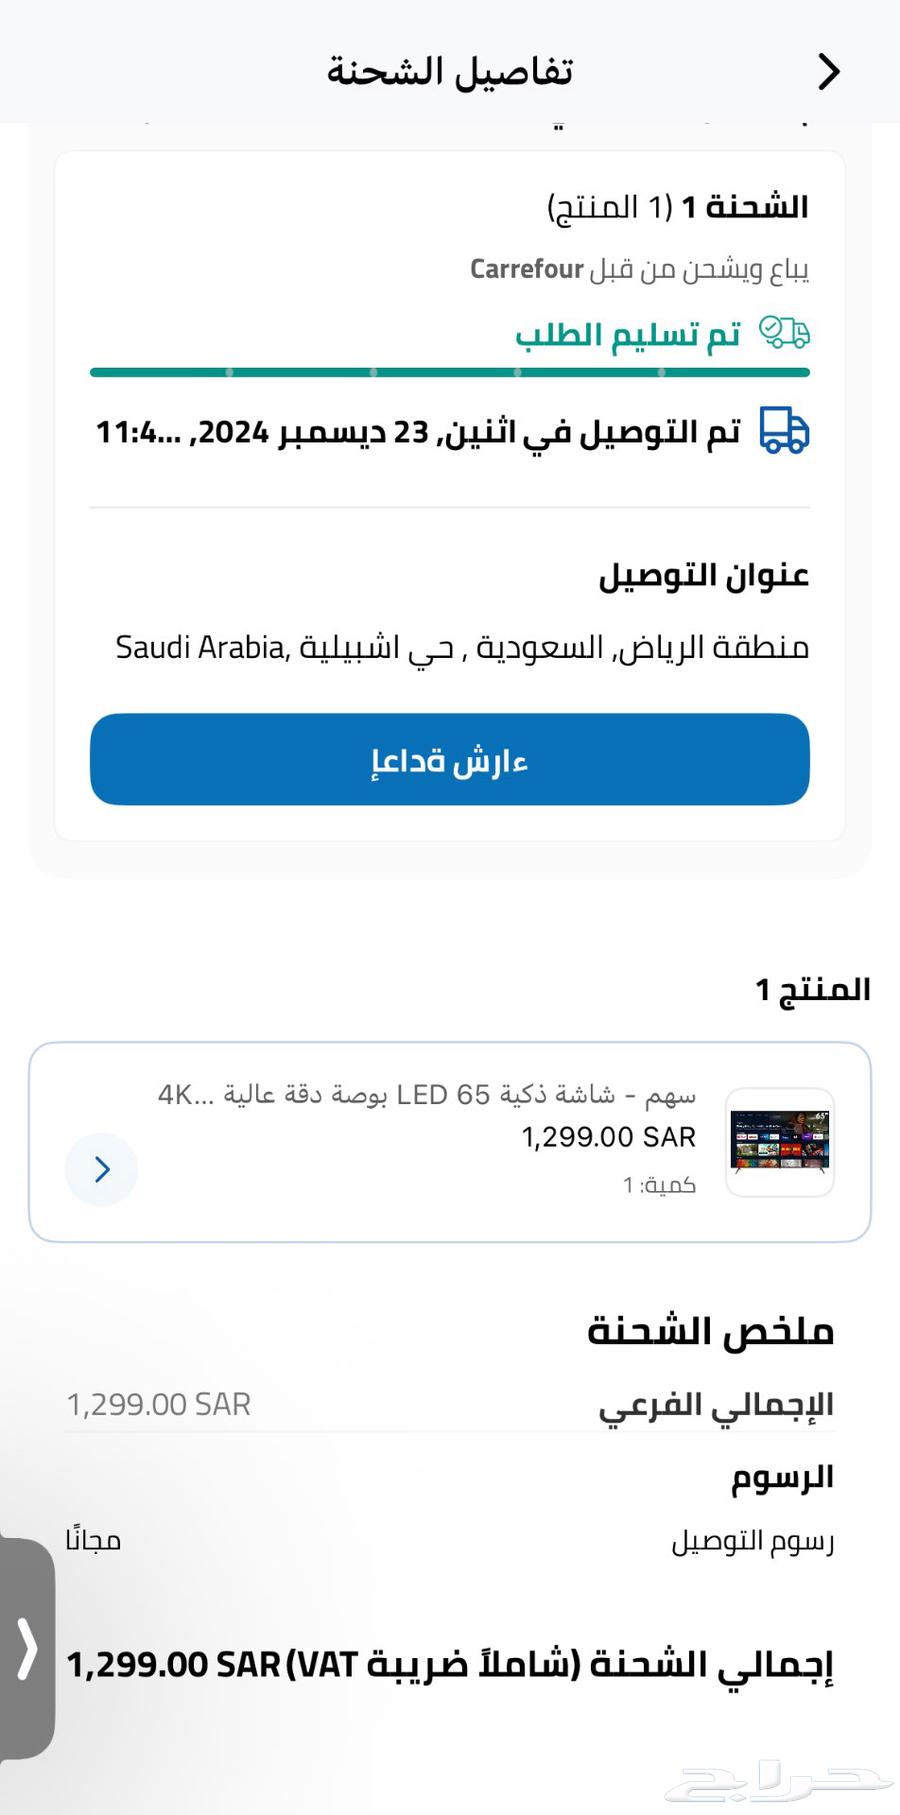Click the "تفاصيل الشحنة" page title
The height and width of the screenshot is (1815, 900).
[x=450, y=72]
